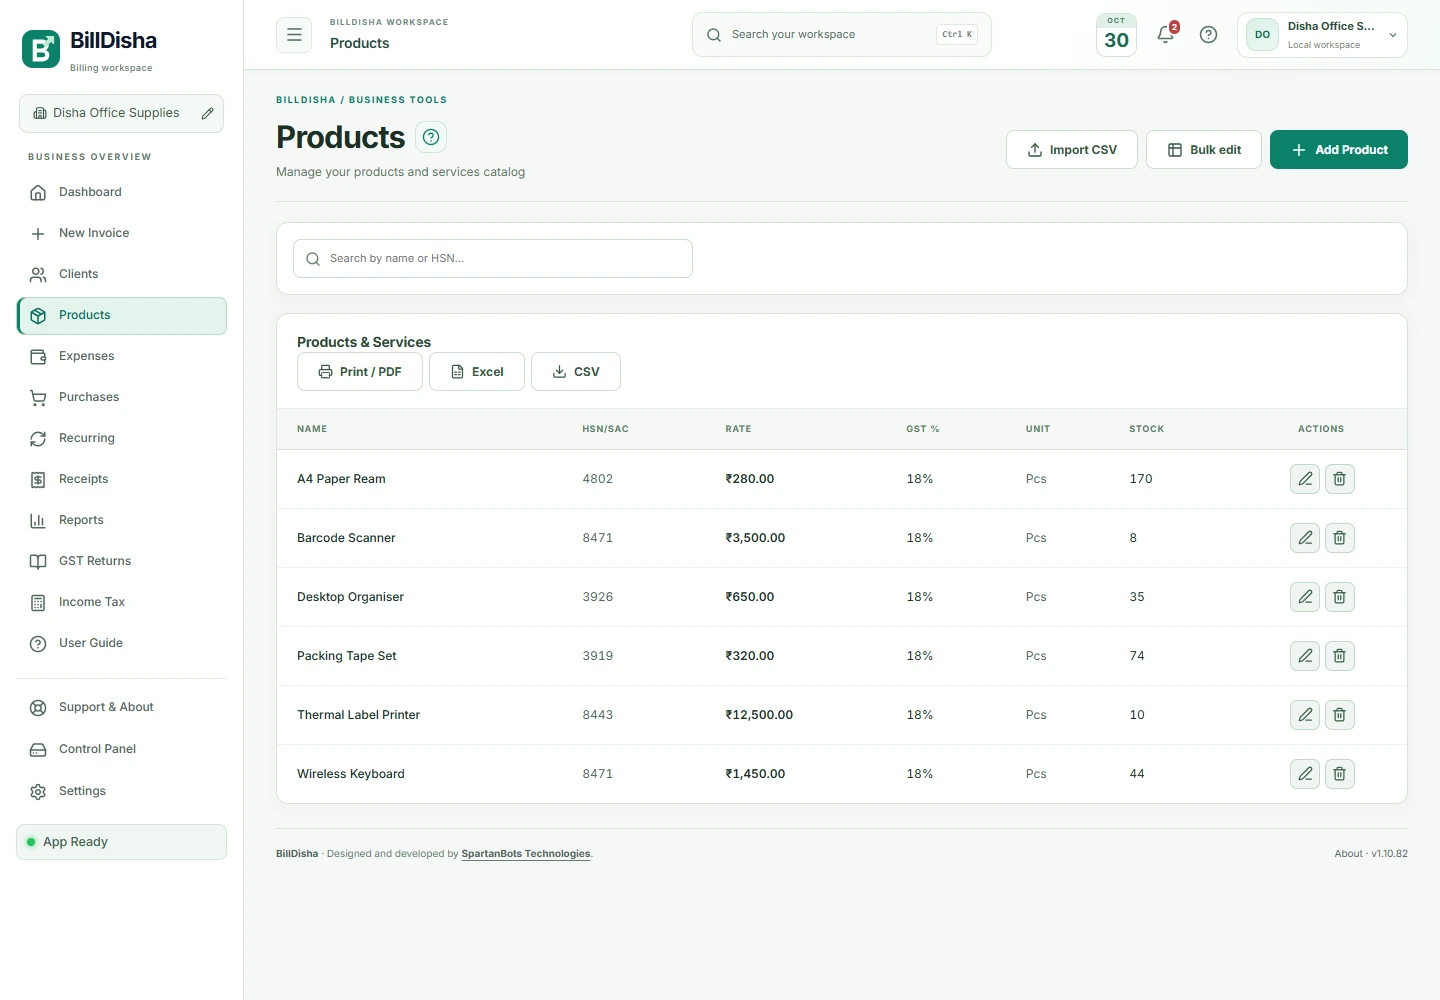The width and height of the screenshot is (1440, 1000).
Task: Click the STOCK column header
Action: pyautogui.click(x=1147, y=429)
